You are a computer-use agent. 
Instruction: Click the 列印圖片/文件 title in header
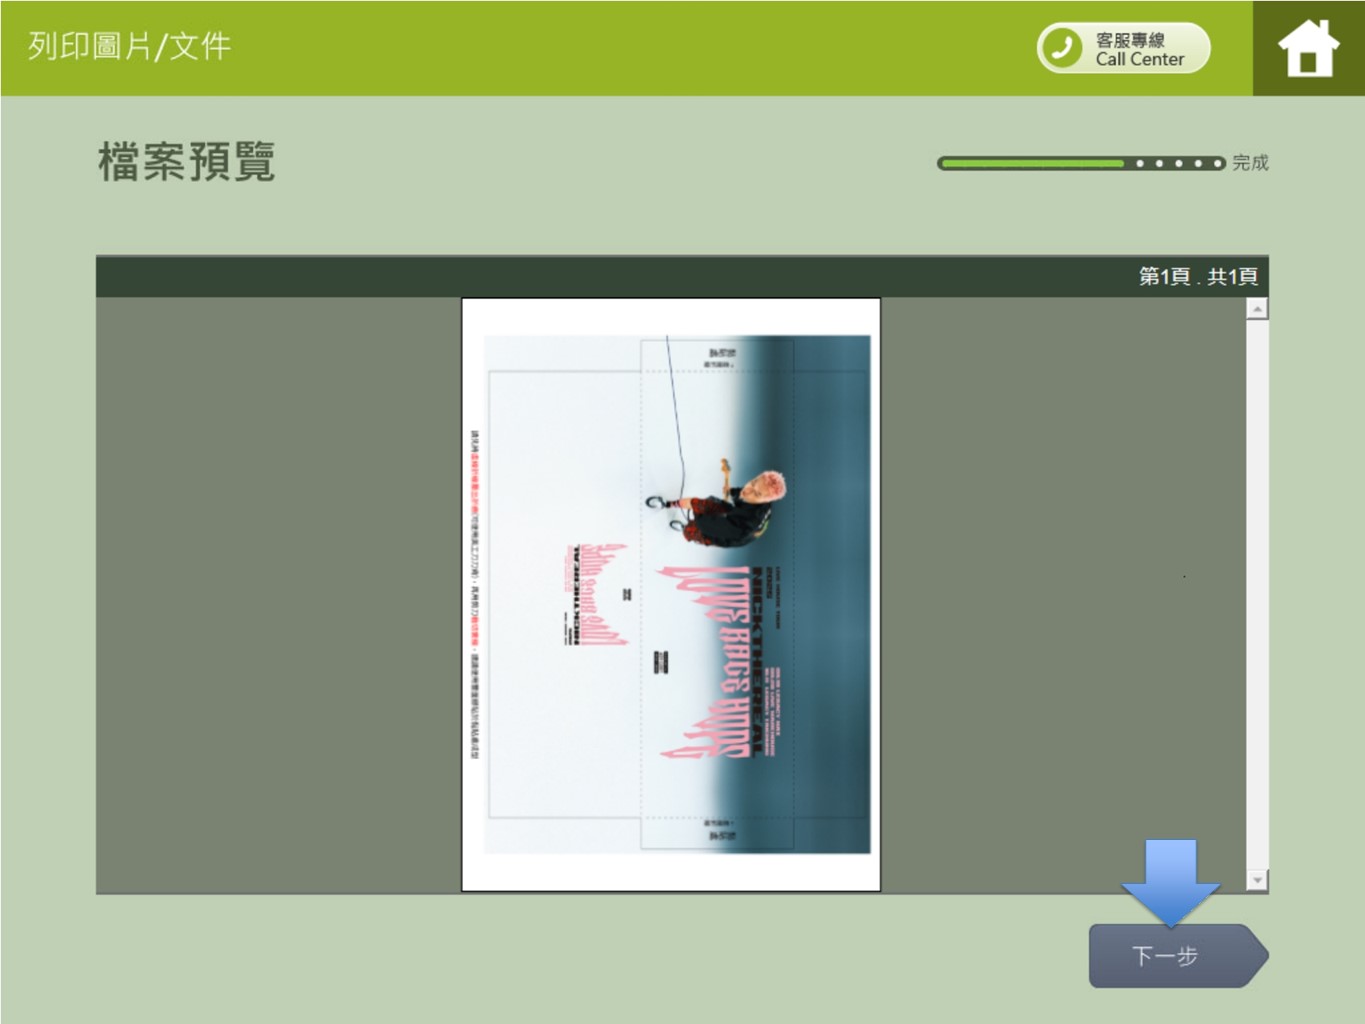click(129, 46)
